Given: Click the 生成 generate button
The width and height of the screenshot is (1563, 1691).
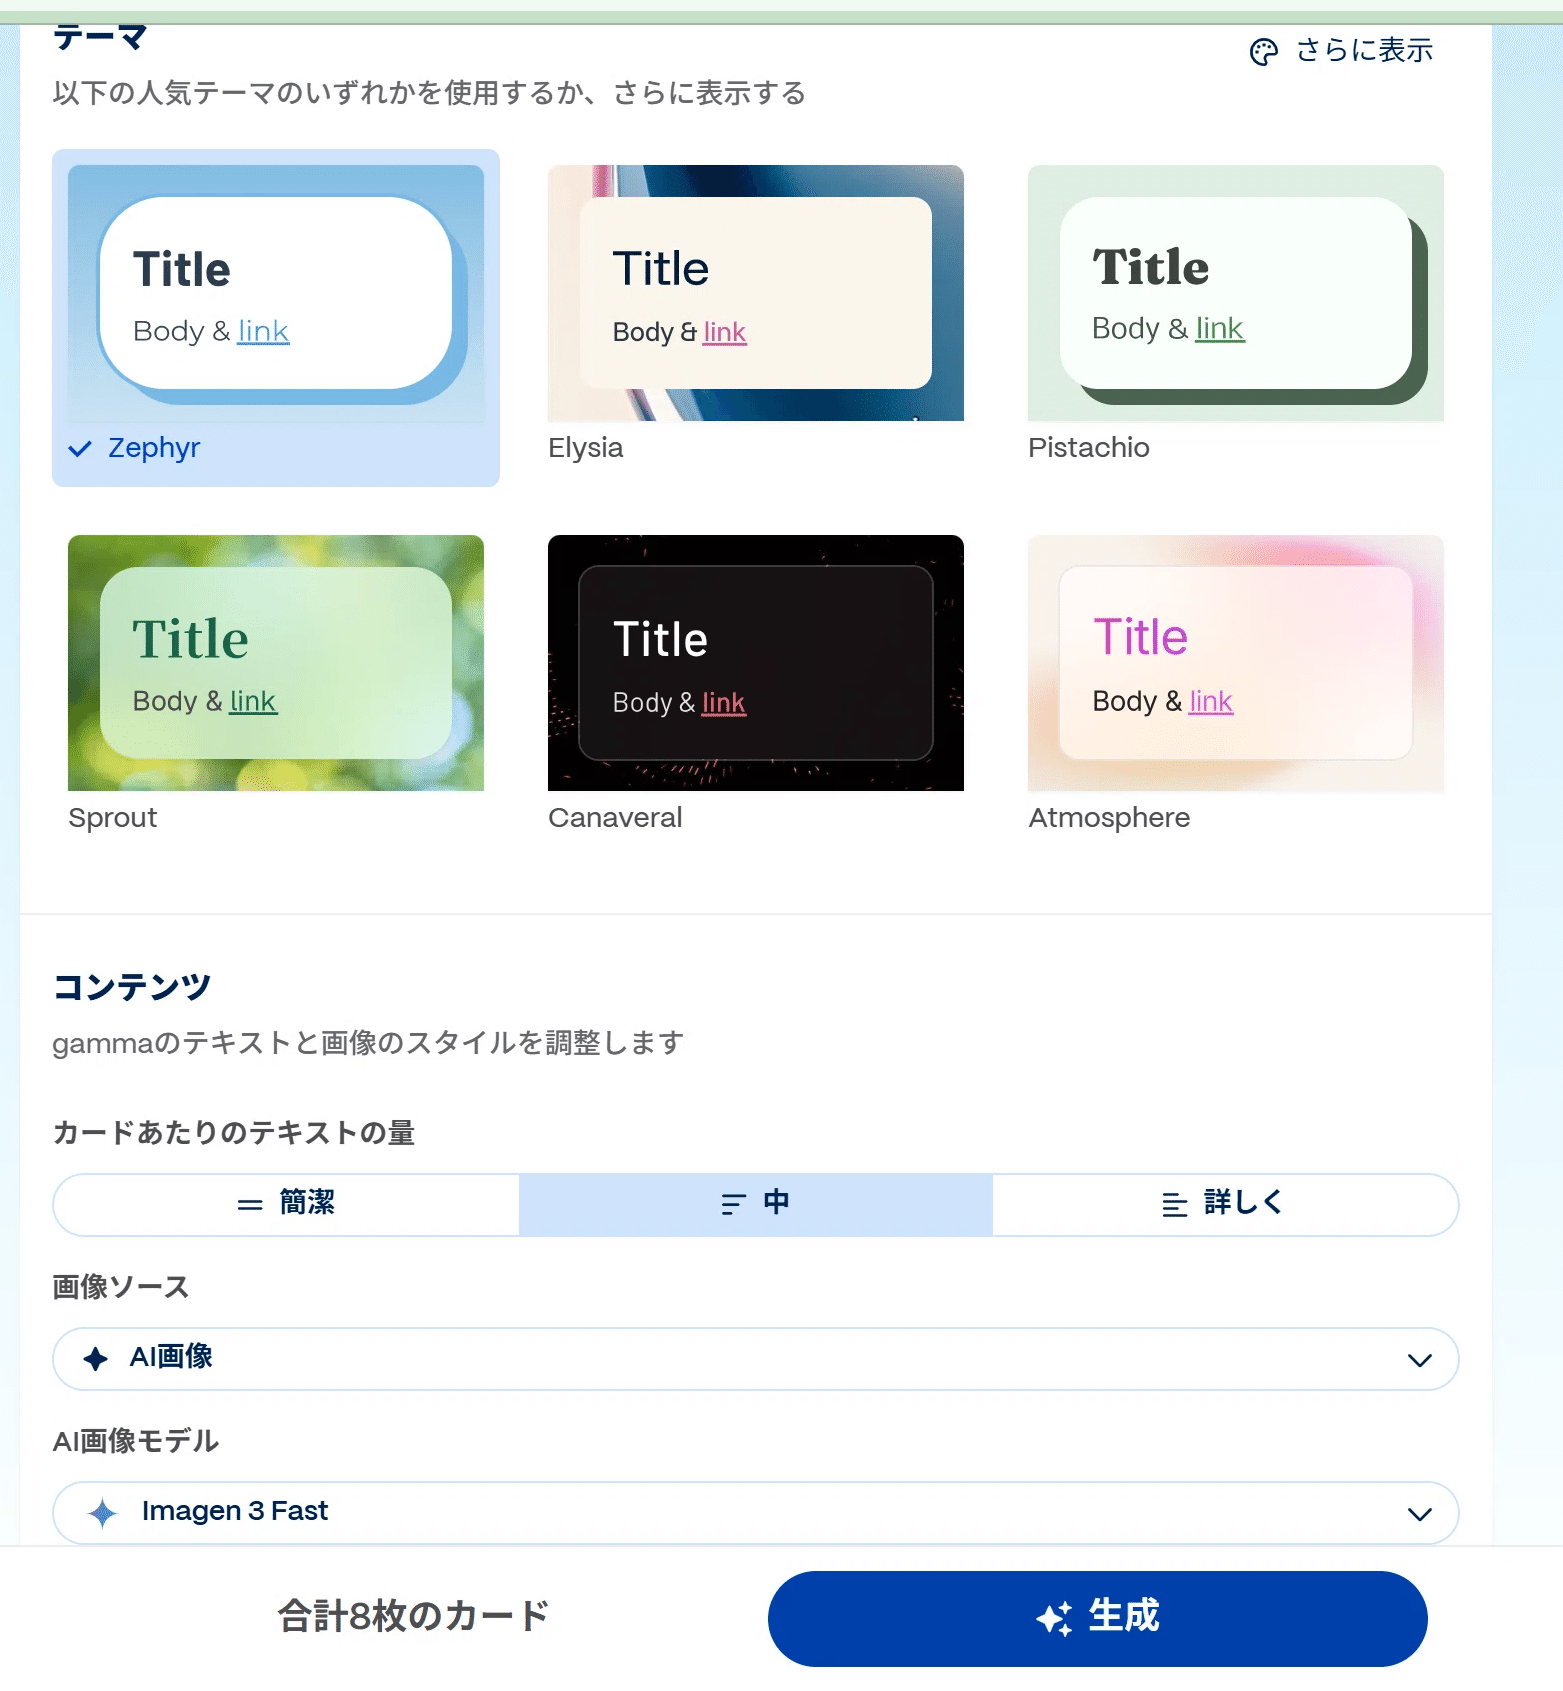Looking at the screenshot, I should (x=1098, y=1618).
